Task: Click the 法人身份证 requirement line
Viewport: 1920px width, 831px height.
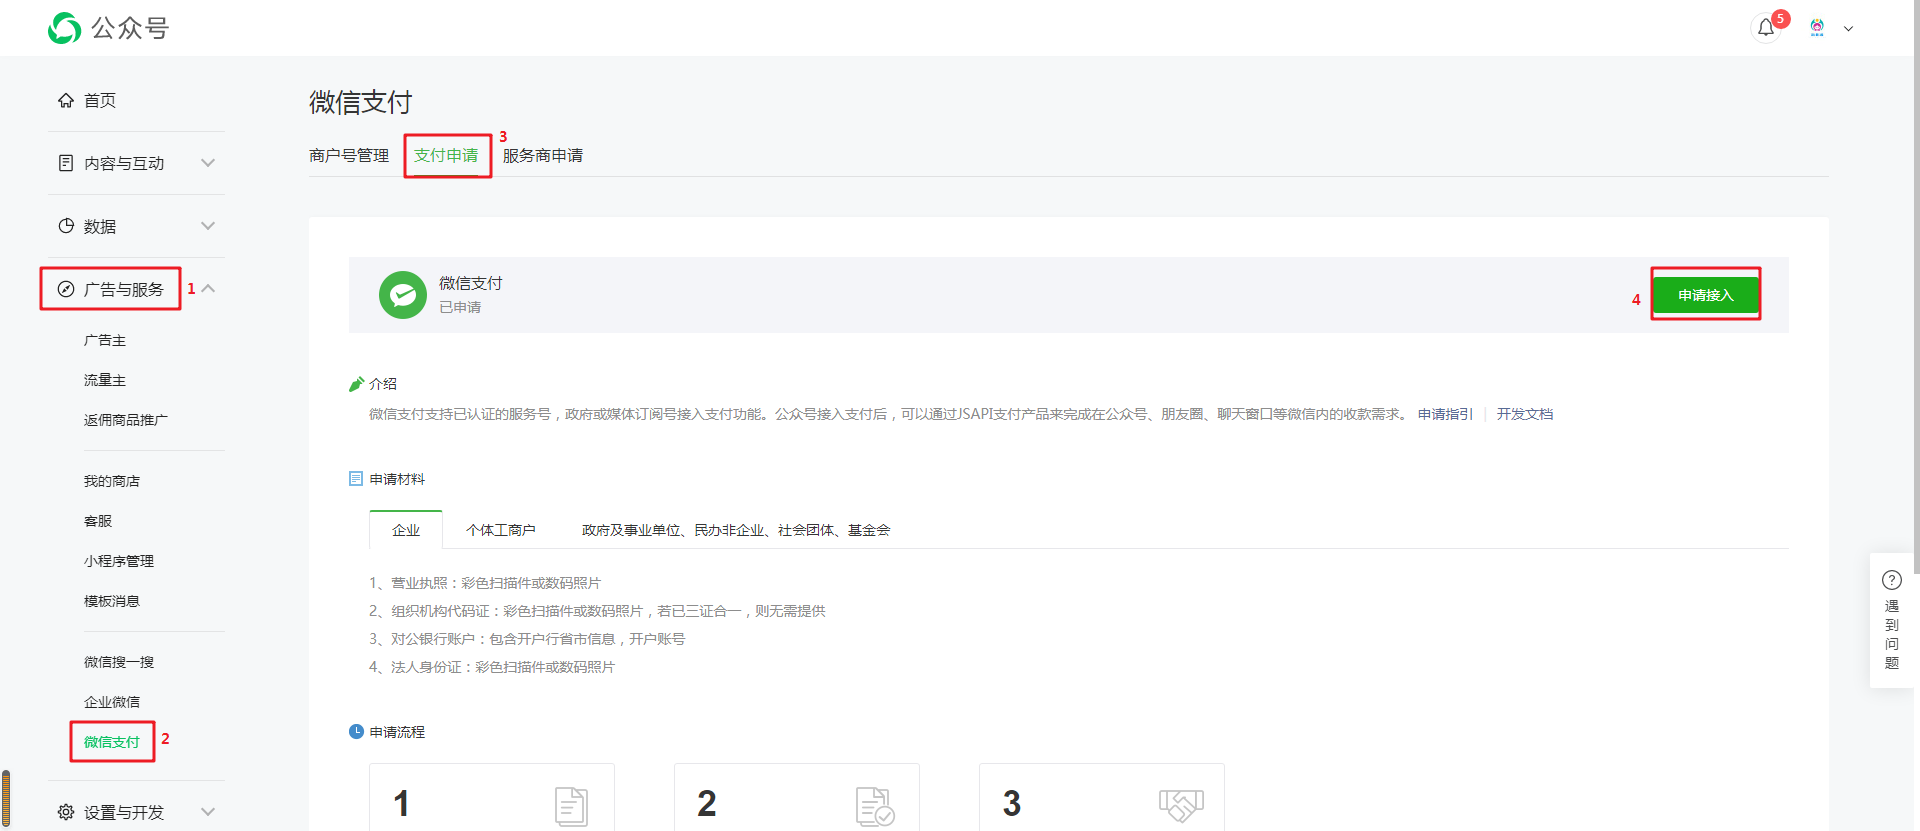Action: click(492, 667)
